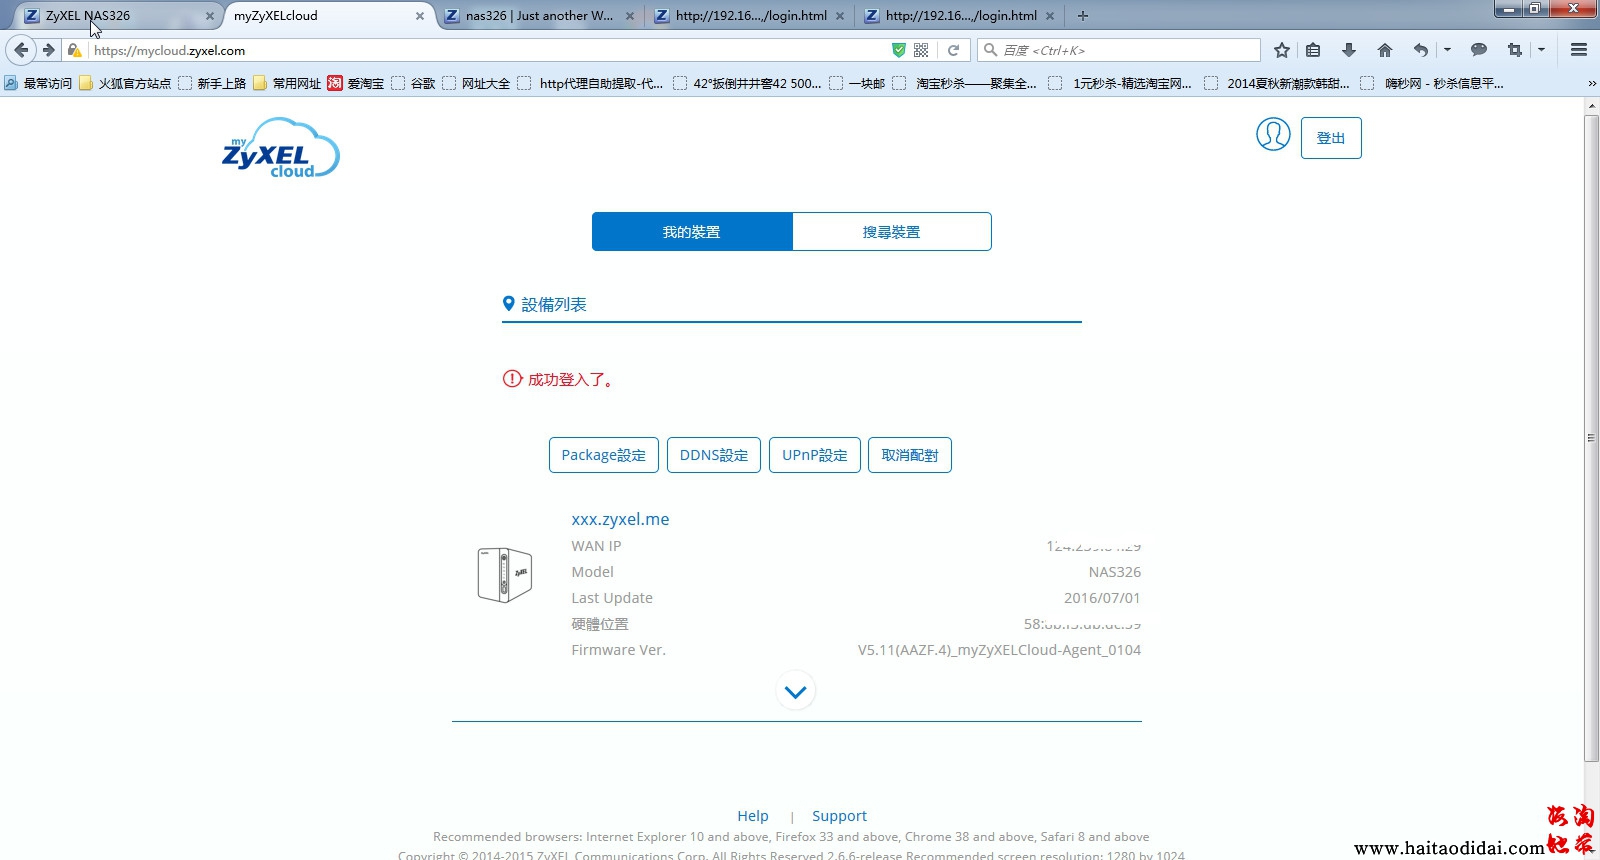Open the downloads arrow icon
The height and width of the screenshot is (860, 1600).
1348,50
